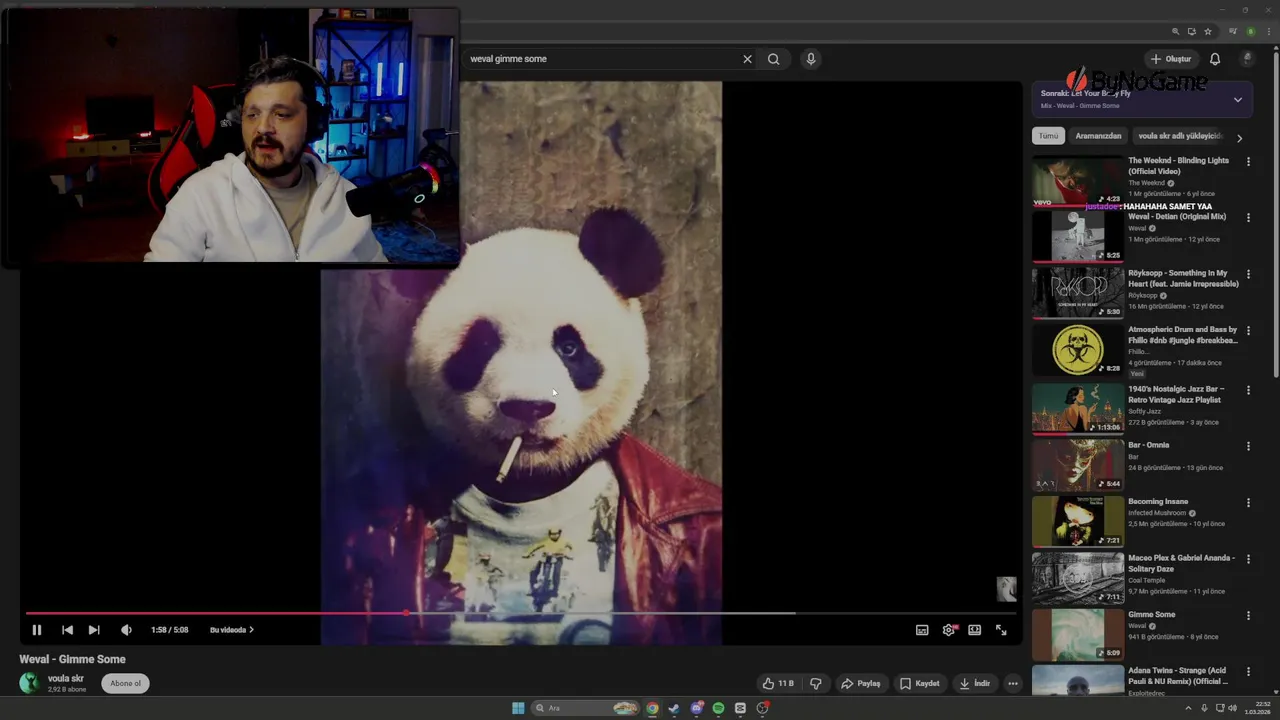1280x720 pixels.
Task: Select the 'voula skr adlı yükleyiciden' chip
Action: click(x=1180, y=136)
